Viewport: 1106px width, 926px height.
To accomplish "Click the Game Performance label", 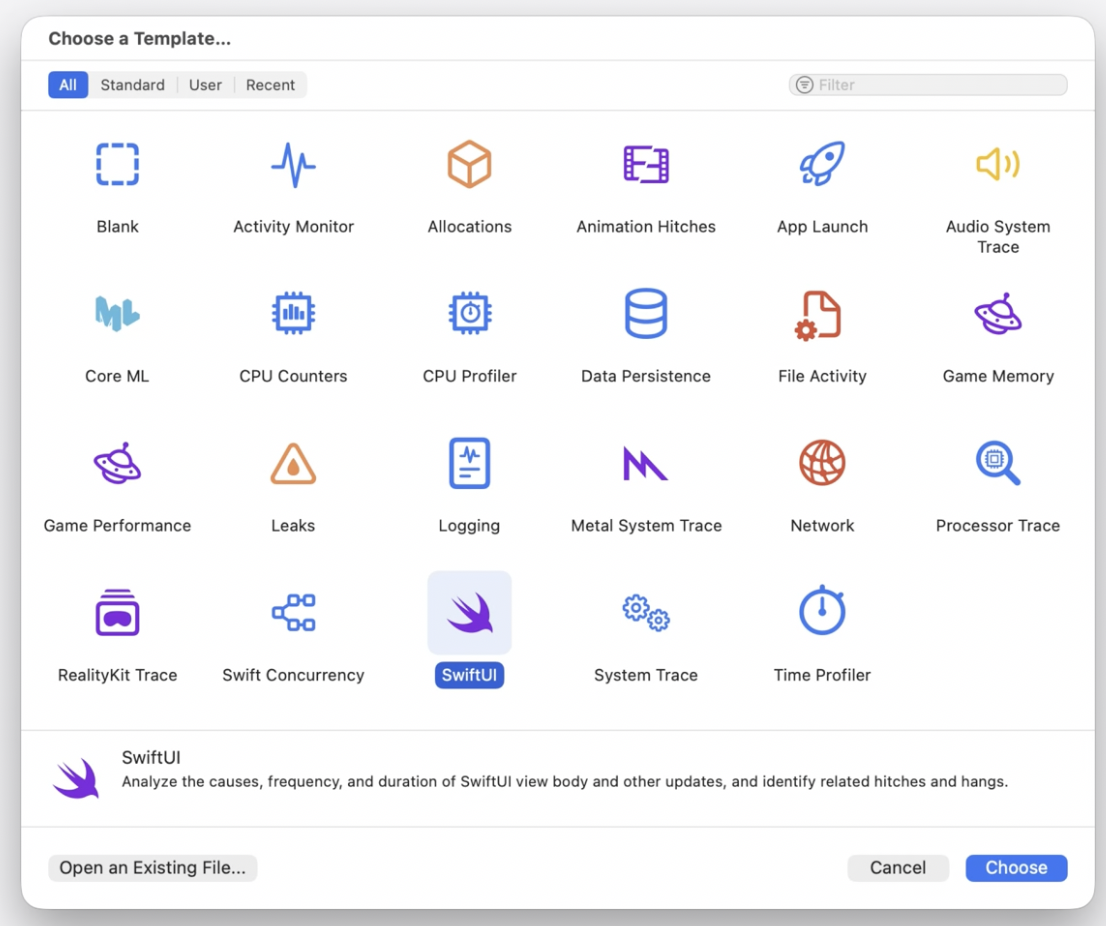I will click(x=117, y=525).
